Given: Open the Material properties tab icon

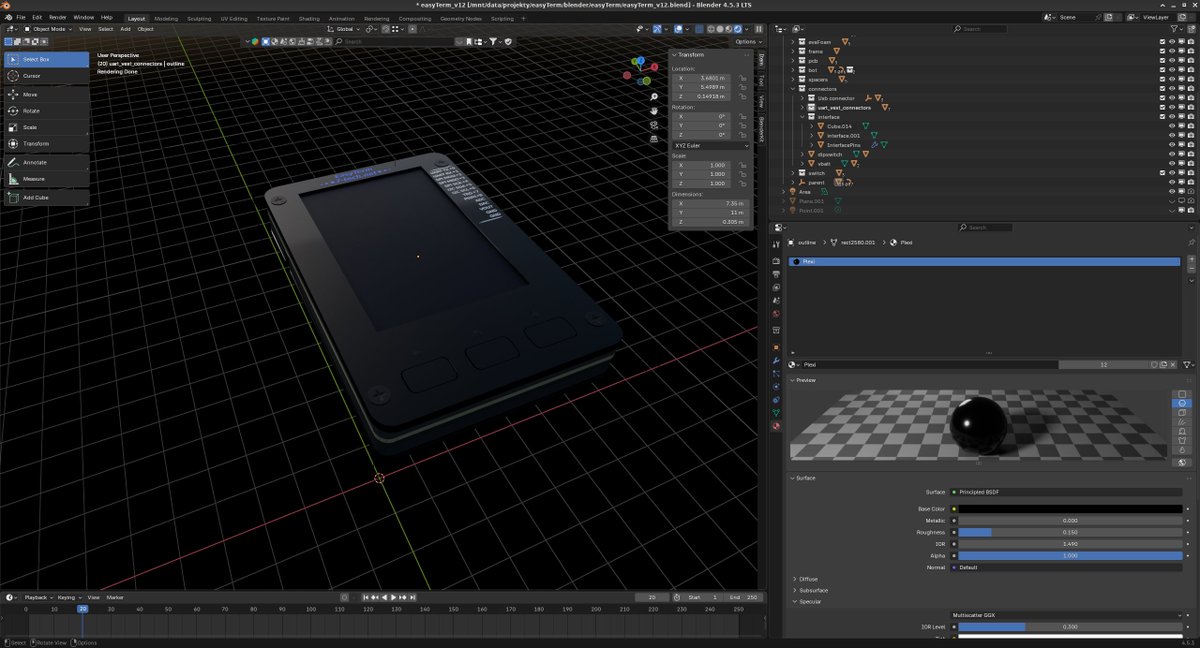Looking at the screenshot, I should [776, 425].
